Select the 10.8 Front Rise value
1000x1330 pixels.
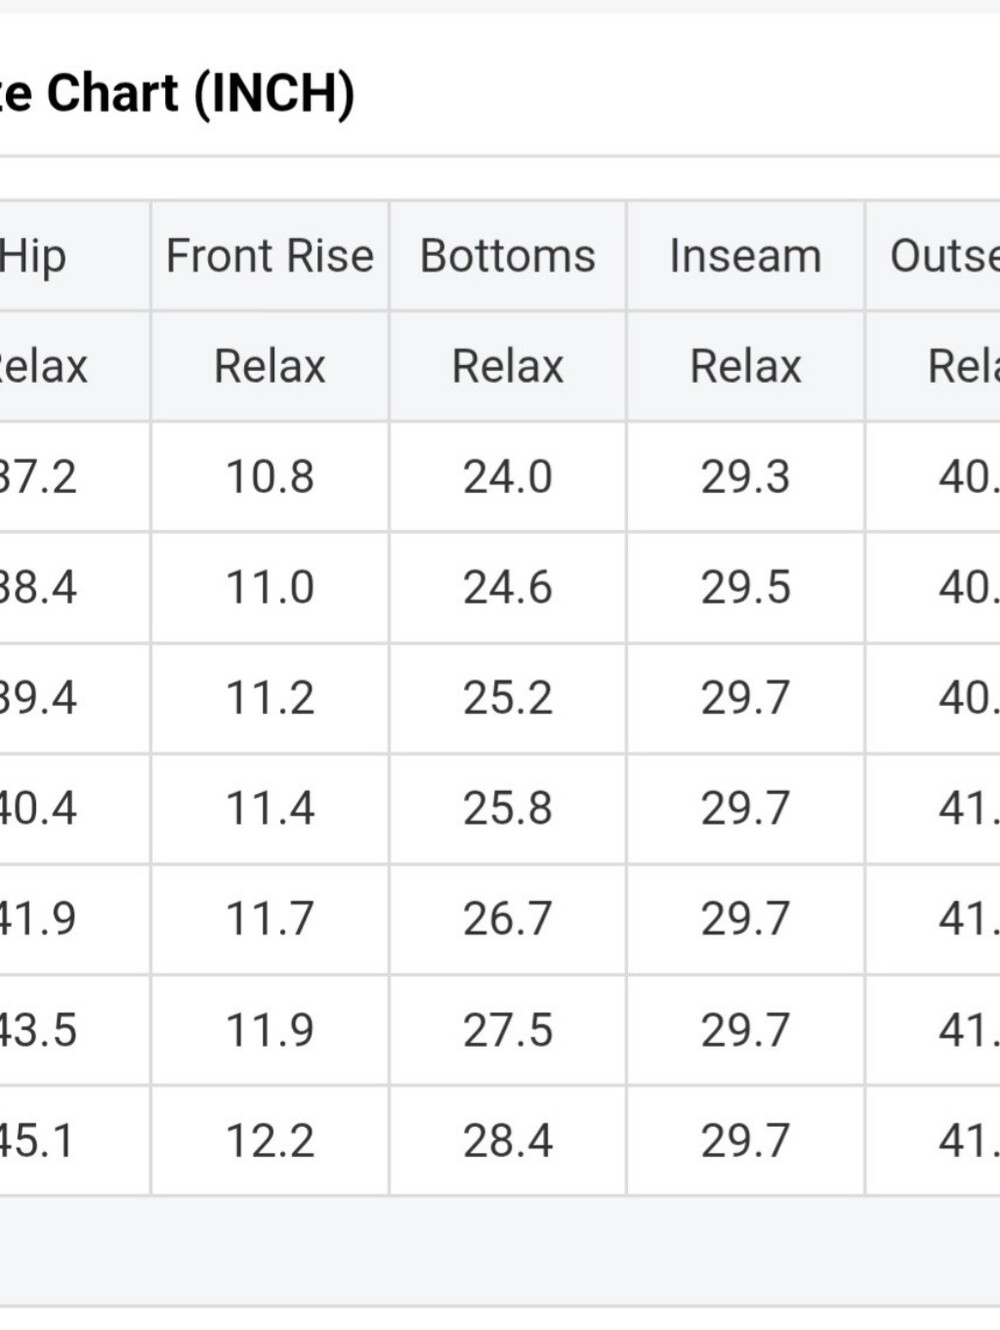[x=270, y=476]
